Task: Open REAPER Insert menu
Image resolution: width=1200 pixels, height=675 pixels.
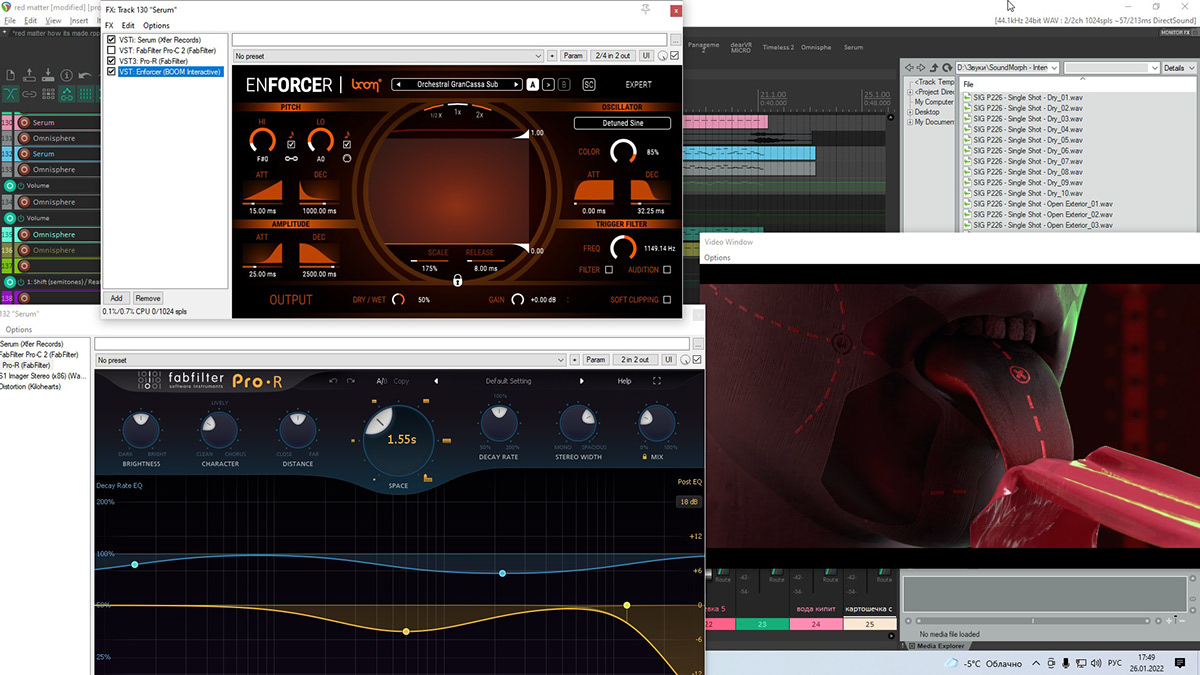Action: [80, 20]
